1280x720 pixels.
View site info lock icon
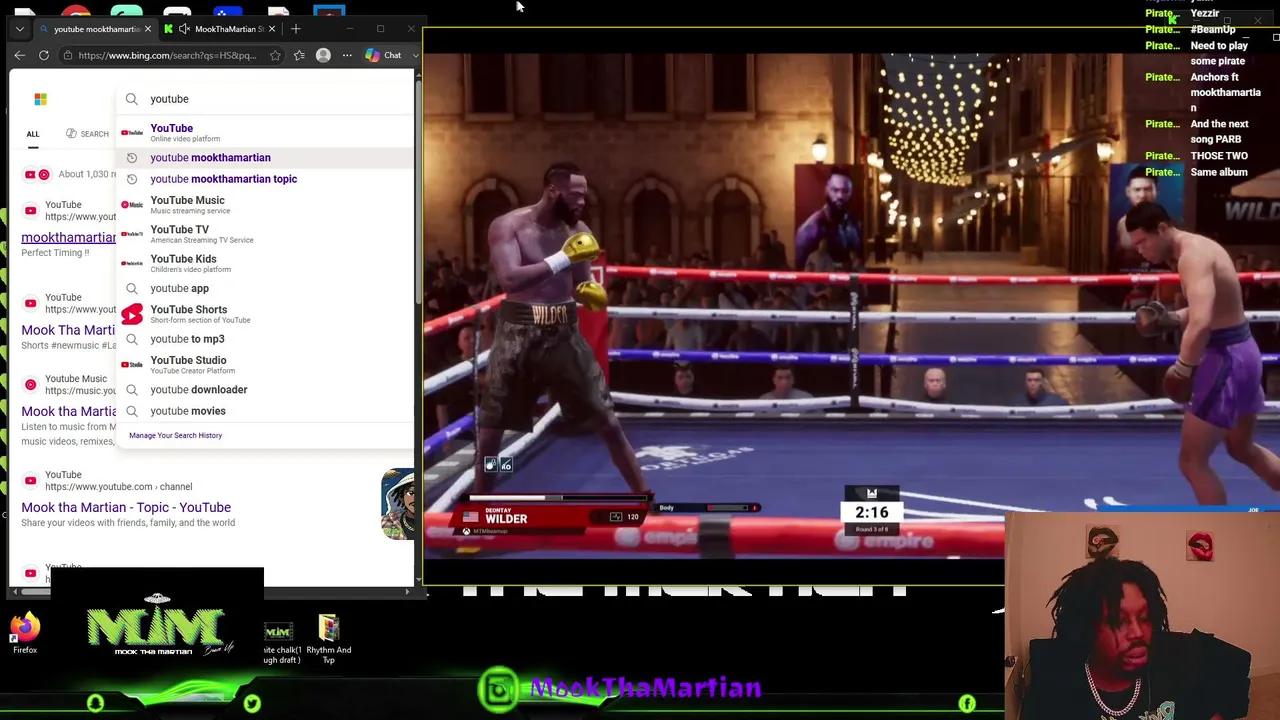pos(68,55)
